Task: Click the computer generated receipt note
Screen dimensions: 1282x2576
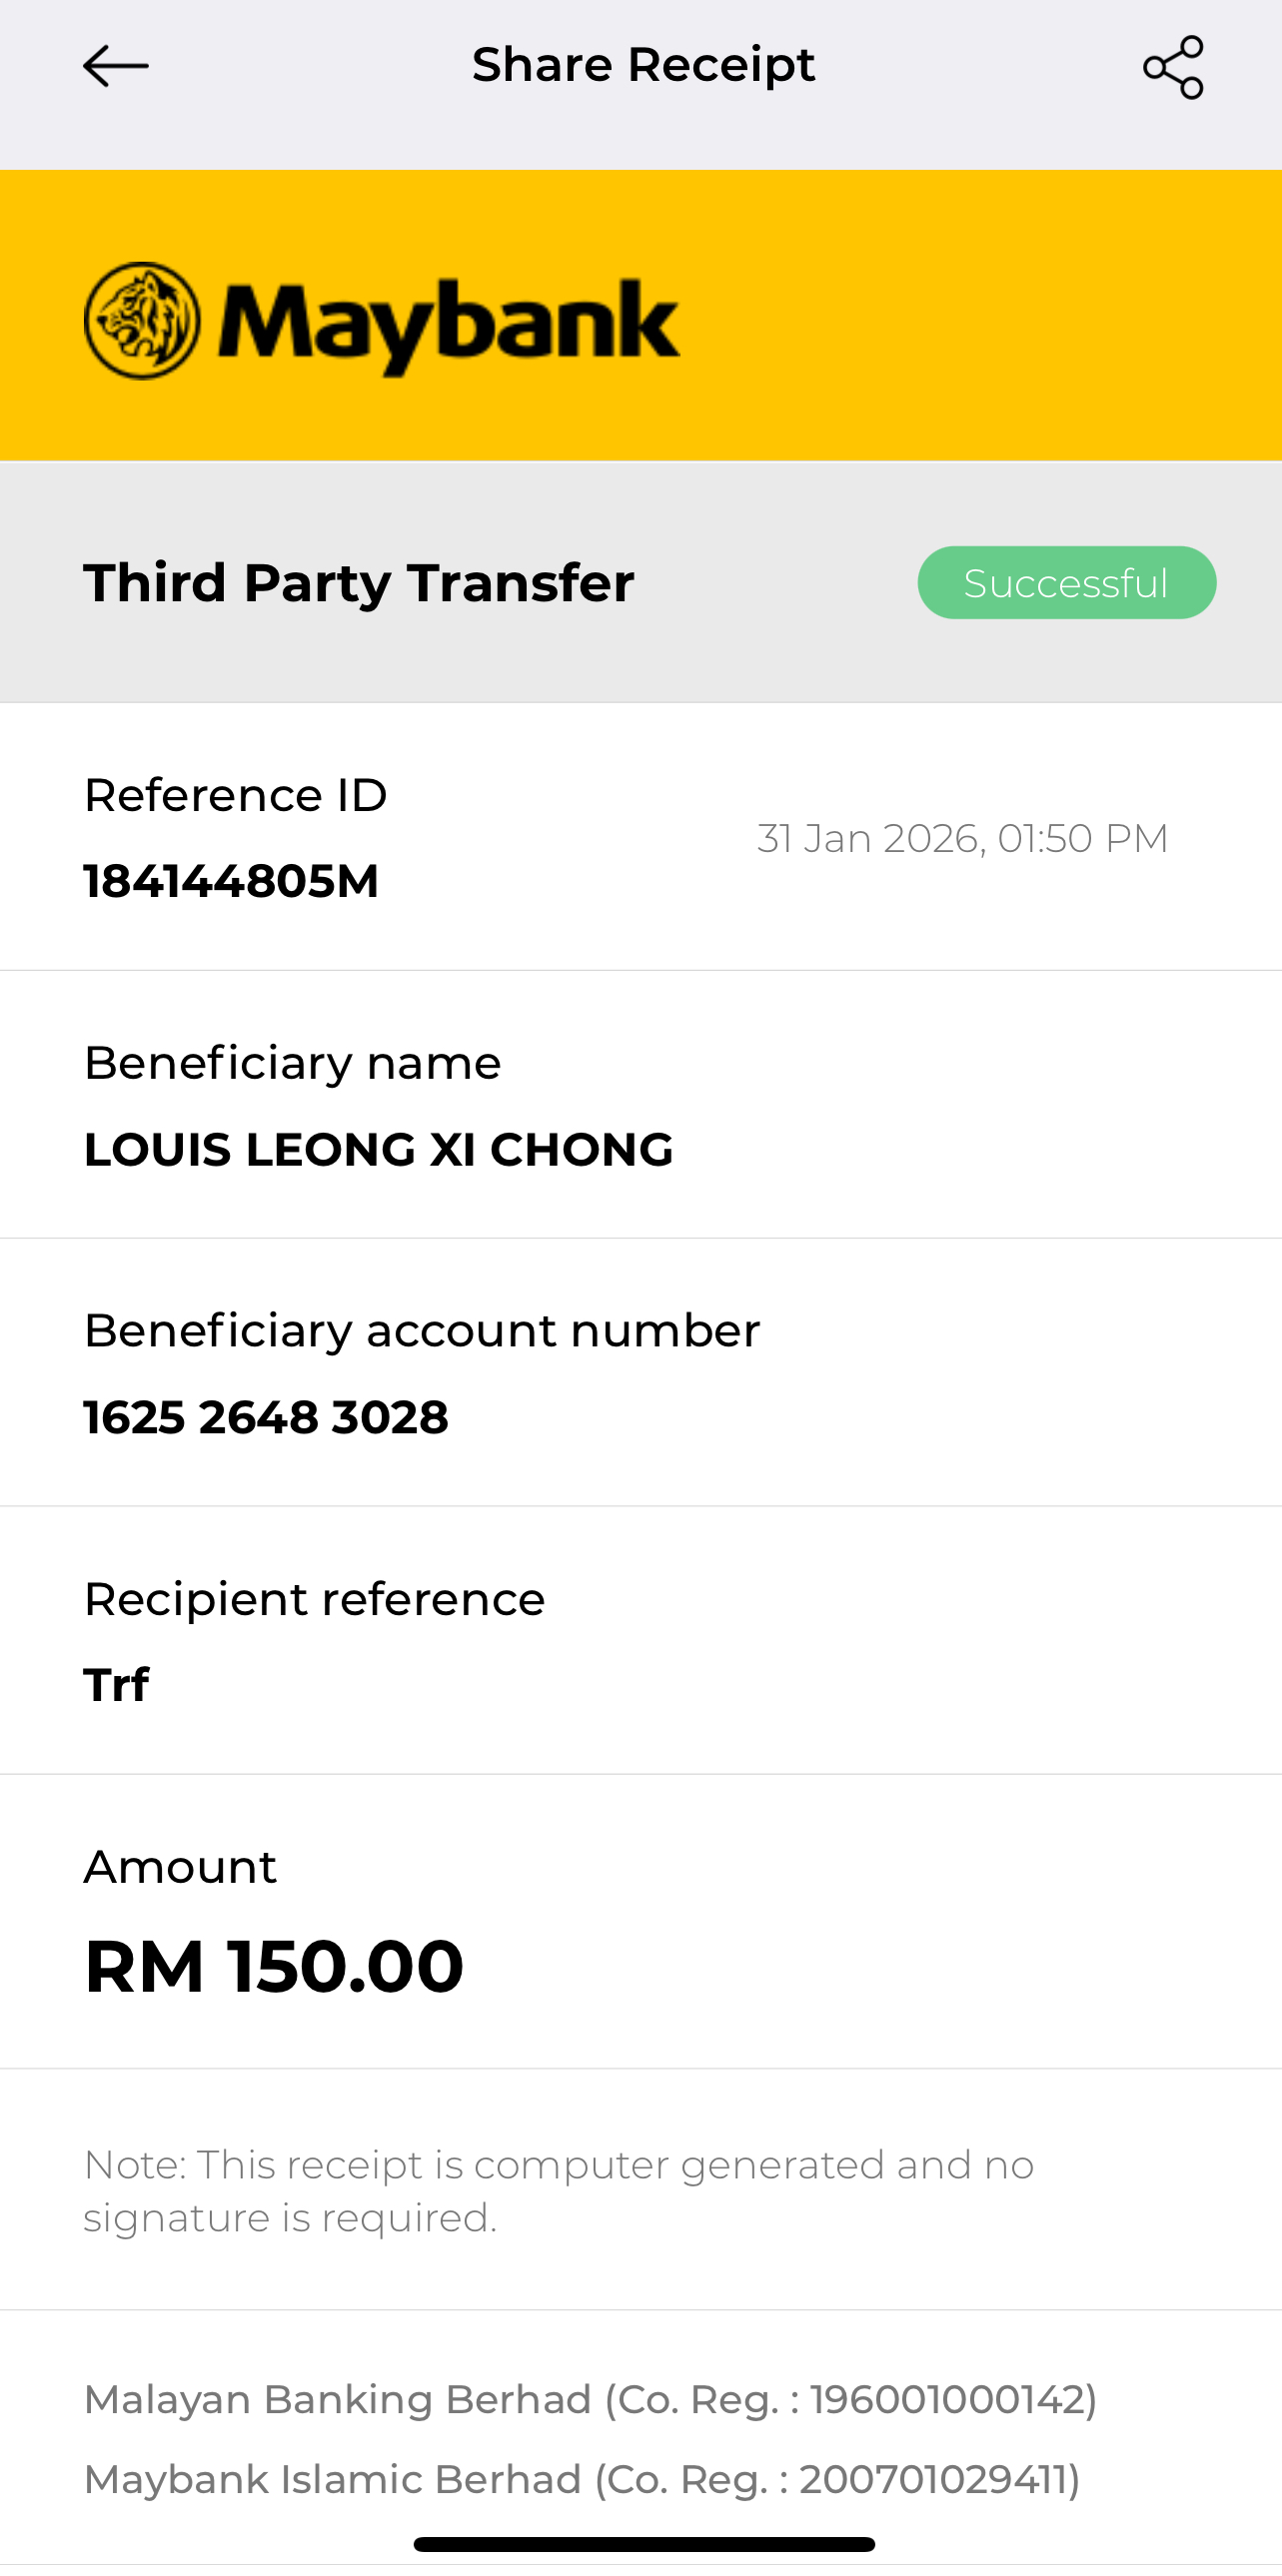Action: pos(558,2191)
